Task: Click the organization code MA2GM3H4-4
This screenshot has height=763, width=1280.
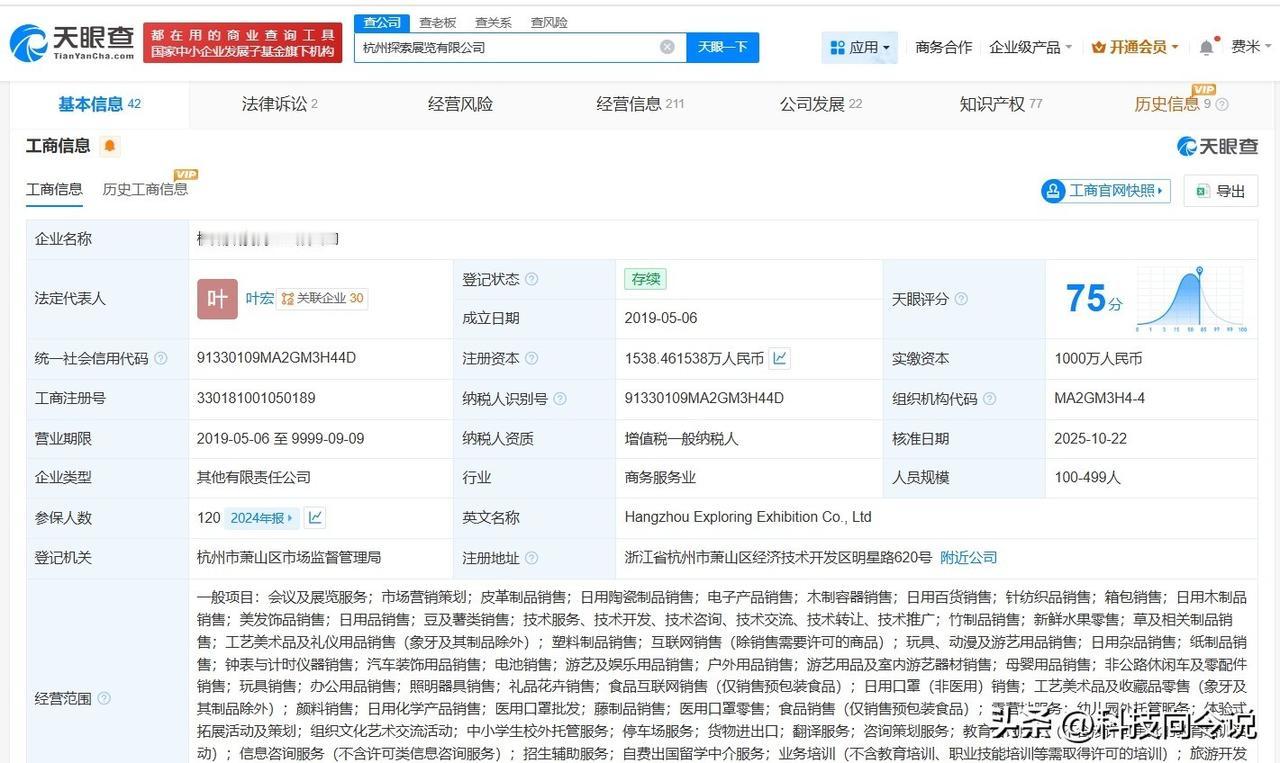Action: (1099, 398)
